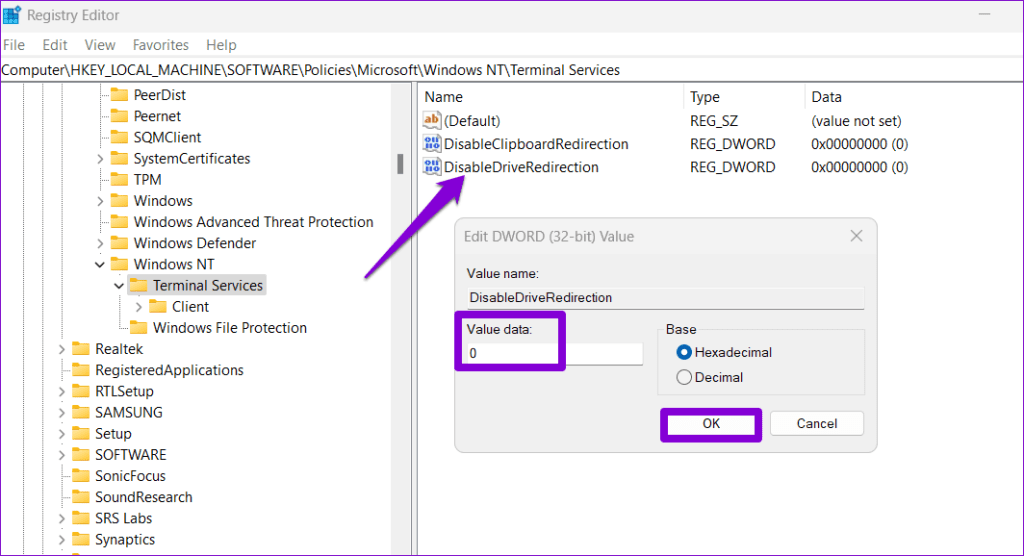1024x556 pixels.
Task: Collapse the Windows NT tree node
Action: (100, 265)
